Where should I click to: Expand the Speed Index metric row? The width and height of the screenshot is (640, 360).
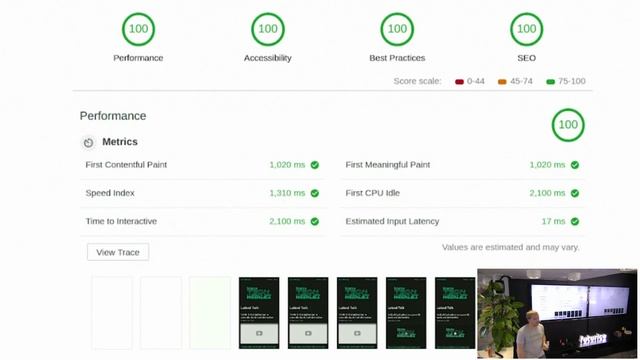click(203, 193)
